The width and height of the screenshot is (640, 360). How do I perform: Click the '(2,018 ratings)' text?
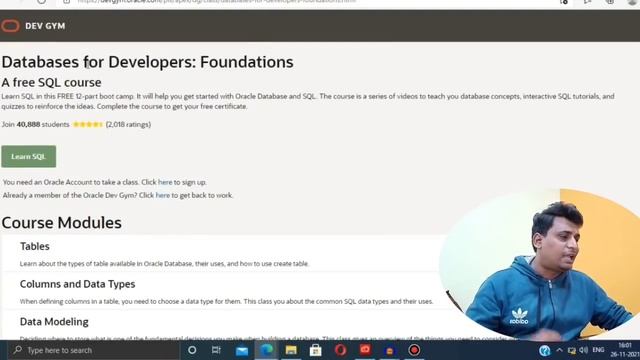click(x=128, y=124)
